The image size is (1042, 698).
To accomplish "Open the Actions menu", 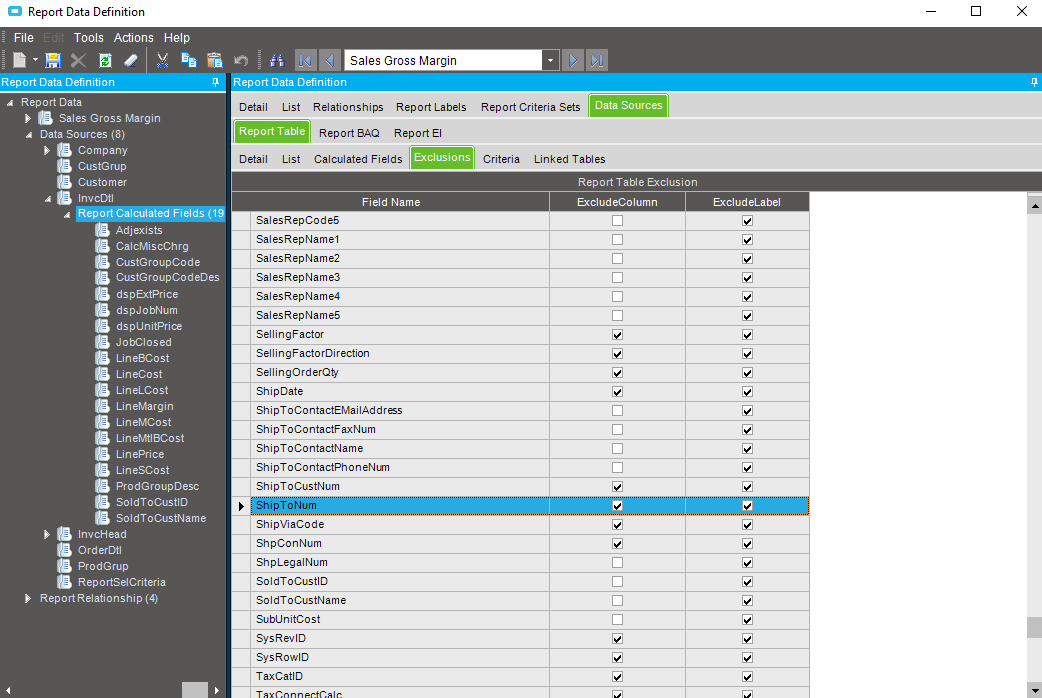I will pos(134,38).
